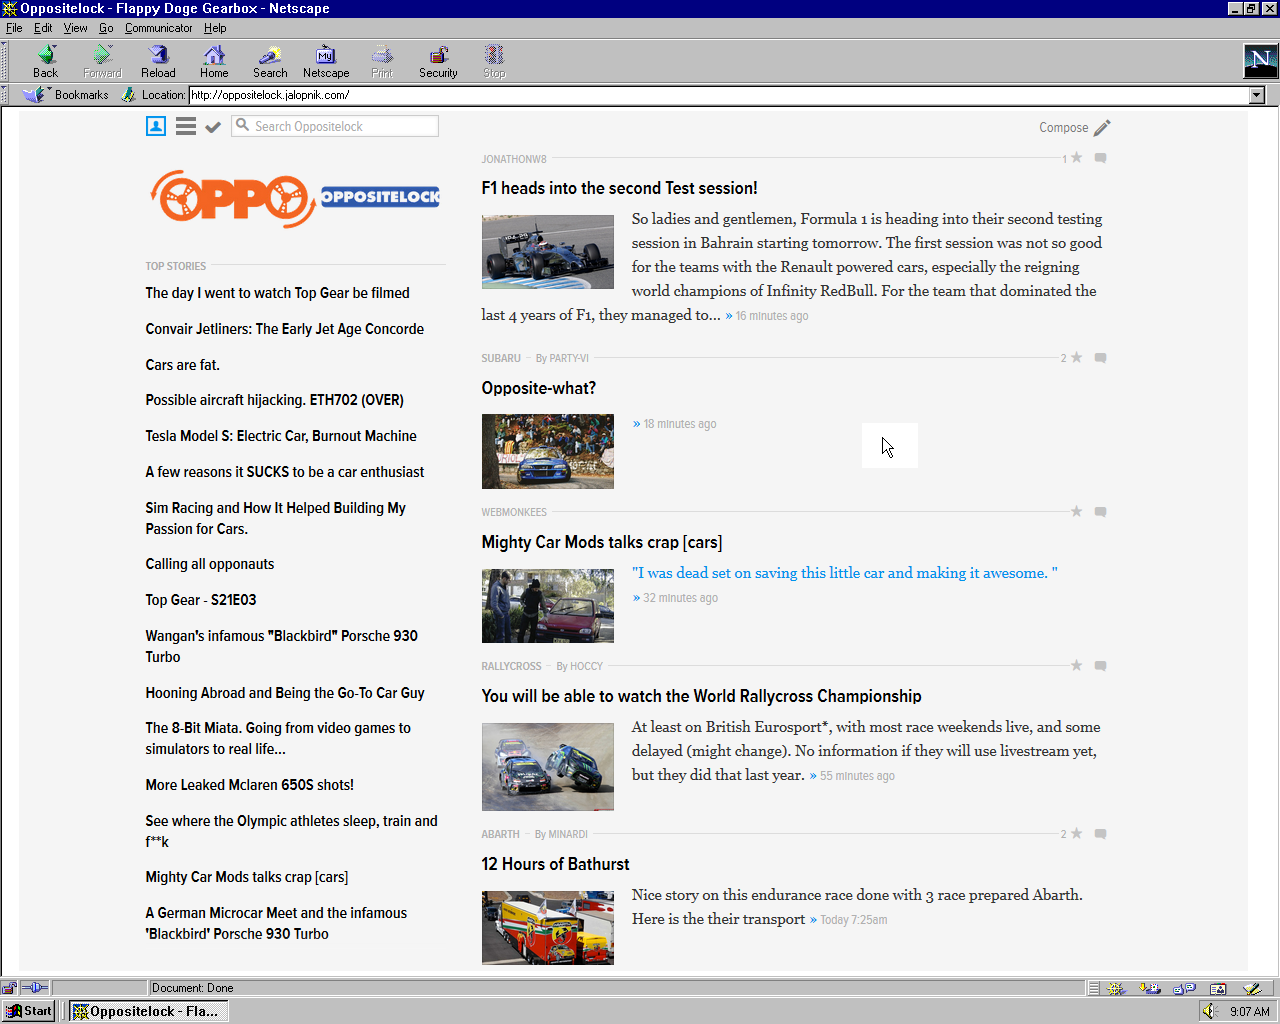Click the user profile icon on page

point(155,126)
